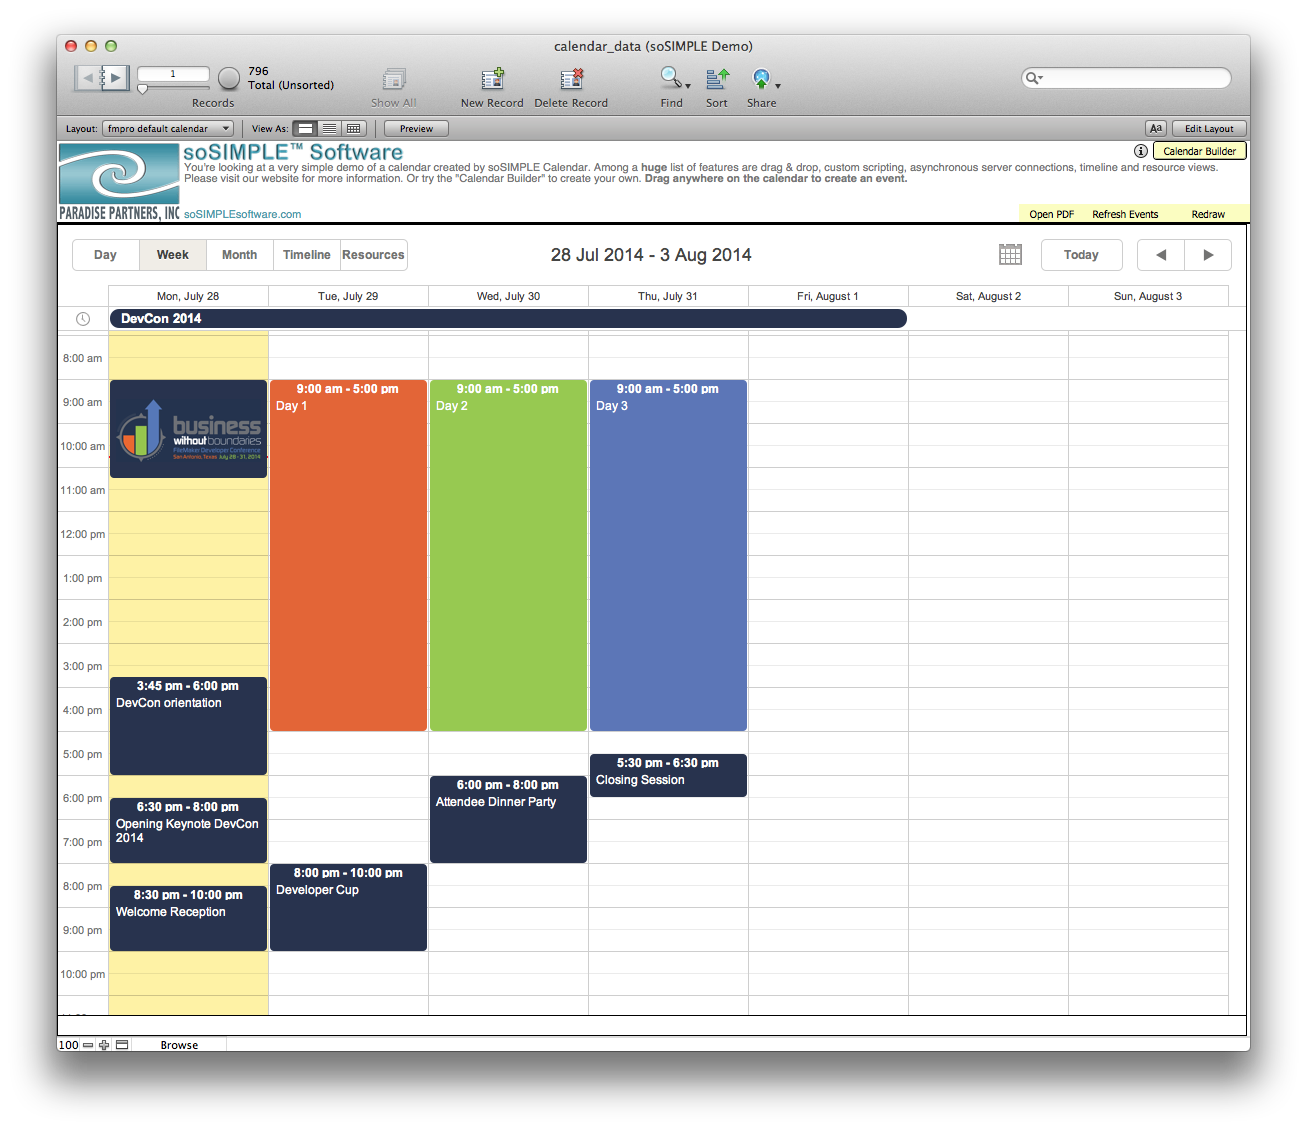Image resolution: width=1307 pixels, height=1130 pixels.
Task: Click the zoom in plus icon
Action: pos(104,1045)
